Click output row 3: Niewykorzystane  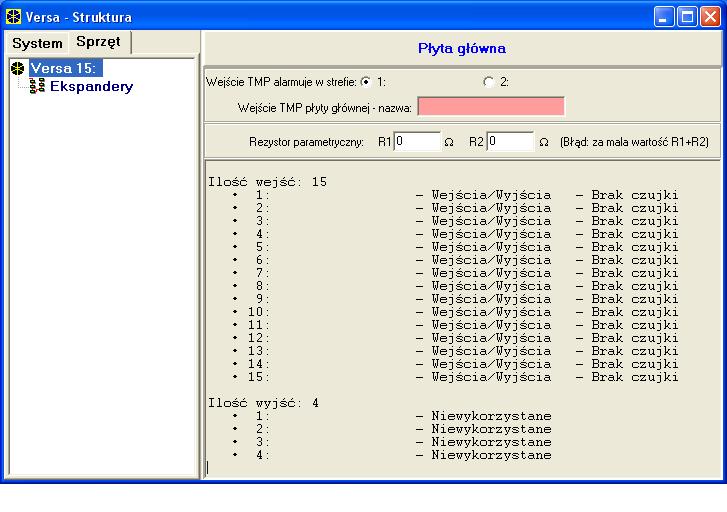pos(491,442)
